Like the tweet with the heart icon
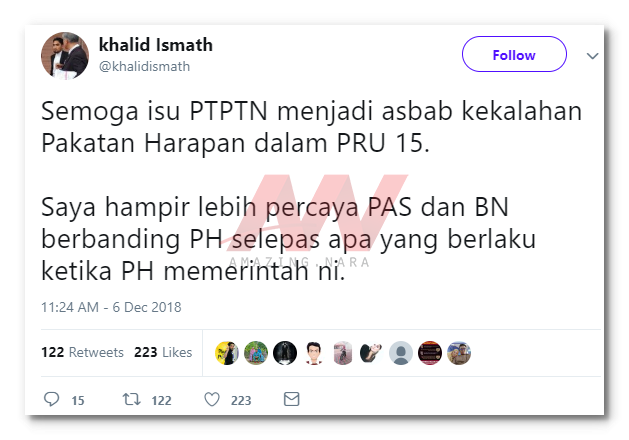Image resolution: width=629 pixels, height=440 pixels. pos(212,399)
